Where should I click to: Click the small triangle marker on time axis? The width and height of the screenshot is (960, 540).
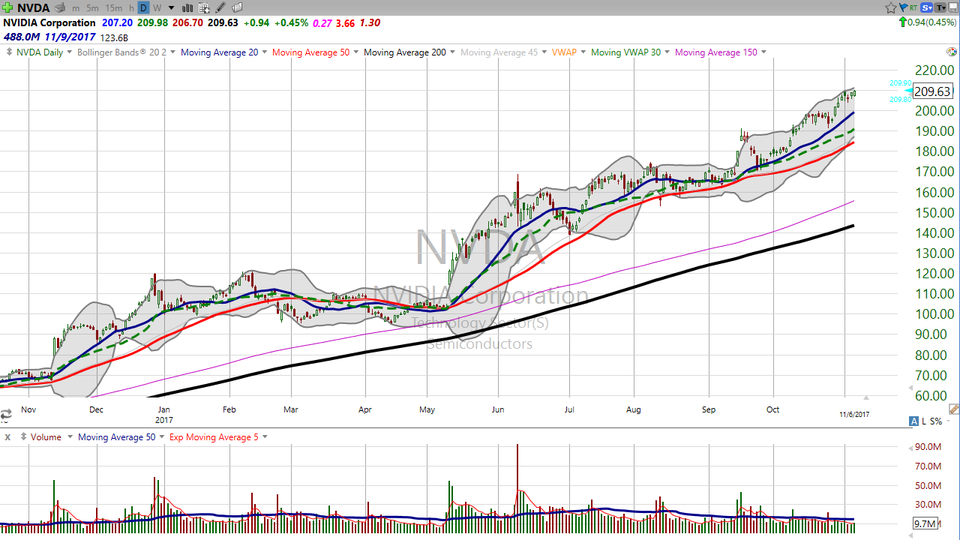pos(866,398)
